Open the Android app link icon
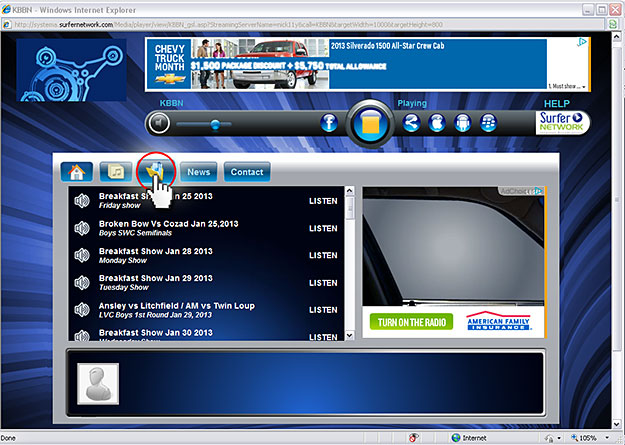Viewport: 625px width, 445px height. click(462, 123)
